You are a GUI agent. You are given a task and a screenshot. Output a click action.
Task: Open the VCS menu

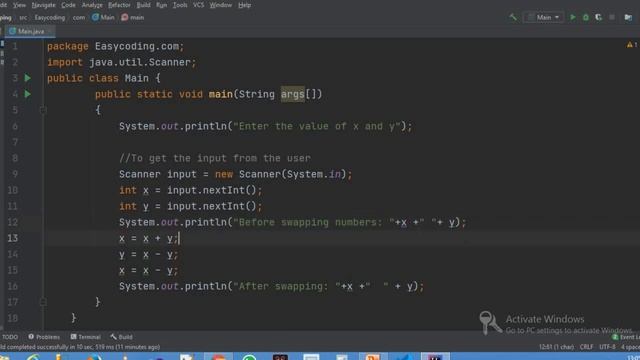(198, 5)
